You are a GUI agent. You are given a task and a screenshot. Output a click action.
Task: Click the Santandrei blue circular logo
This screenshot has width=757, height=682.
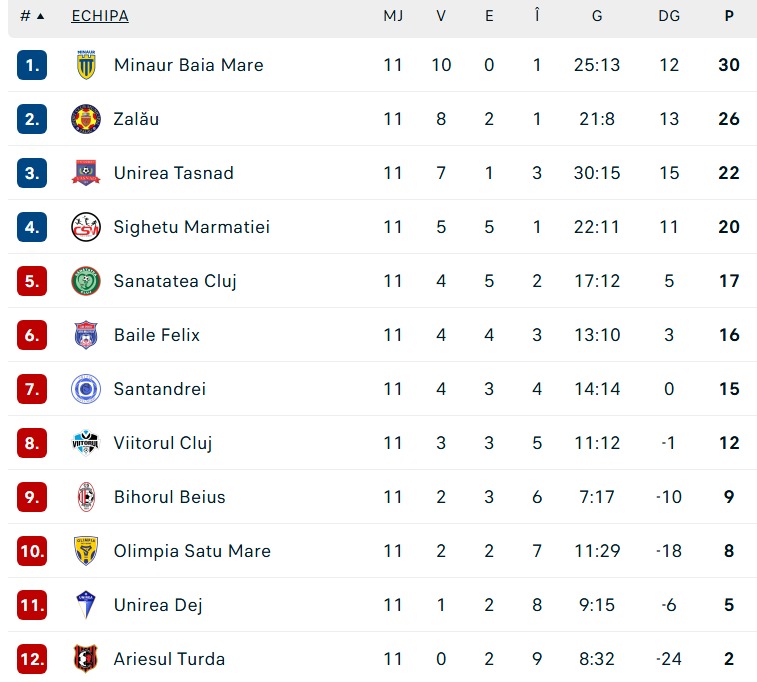click(86, 389)
